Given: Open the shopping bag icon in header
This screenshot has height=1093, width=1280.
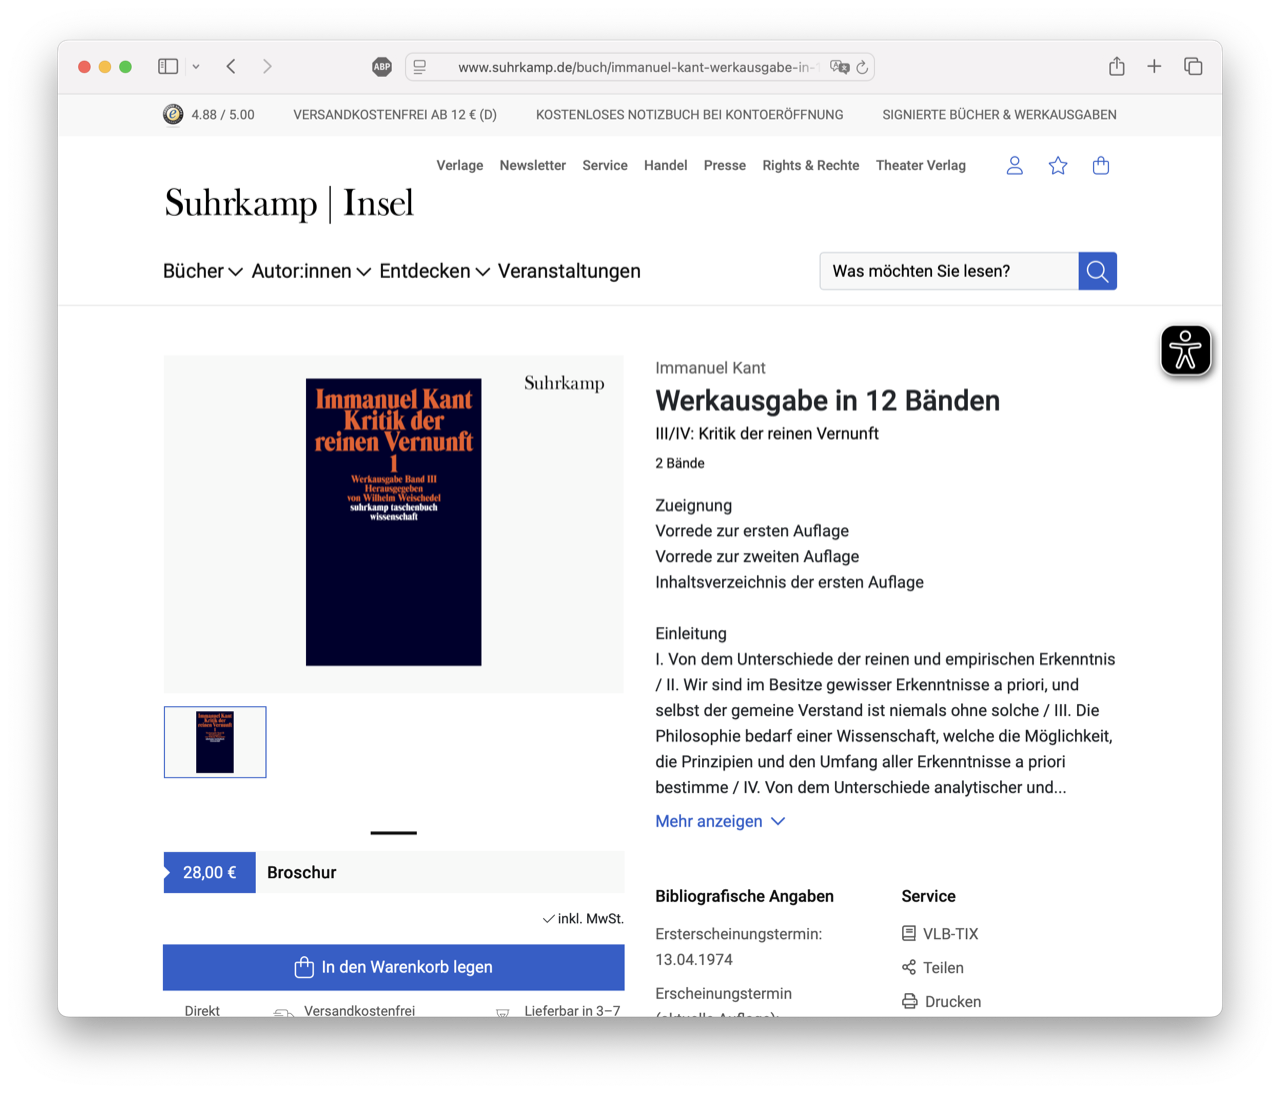Looking at the screenshot, I should 1101,166.
